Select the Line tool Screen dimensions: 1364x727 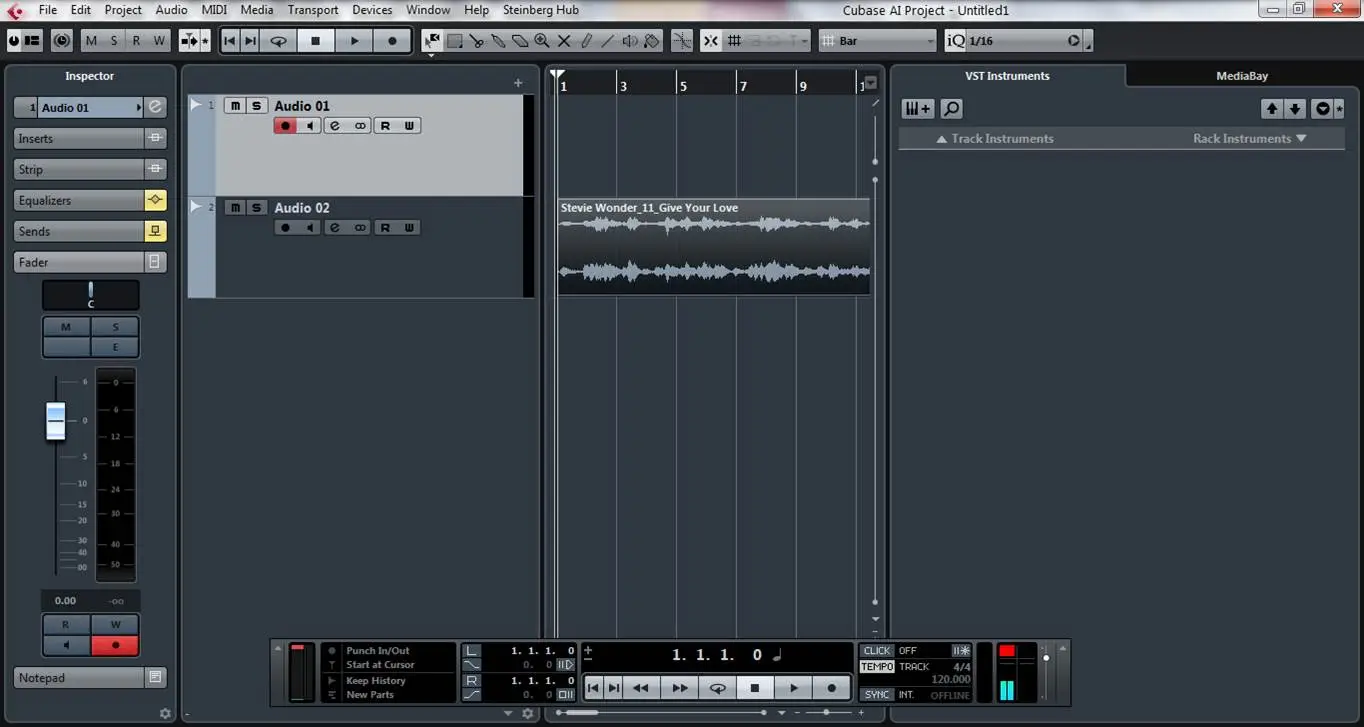(608, 41)
